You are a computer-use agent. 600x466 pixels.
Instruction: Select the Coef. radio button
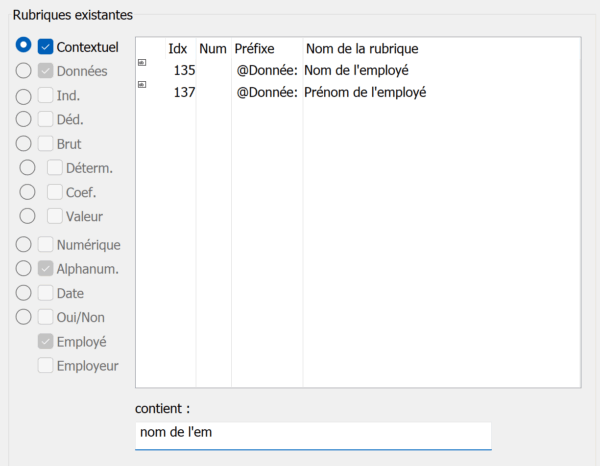(27, 192)
